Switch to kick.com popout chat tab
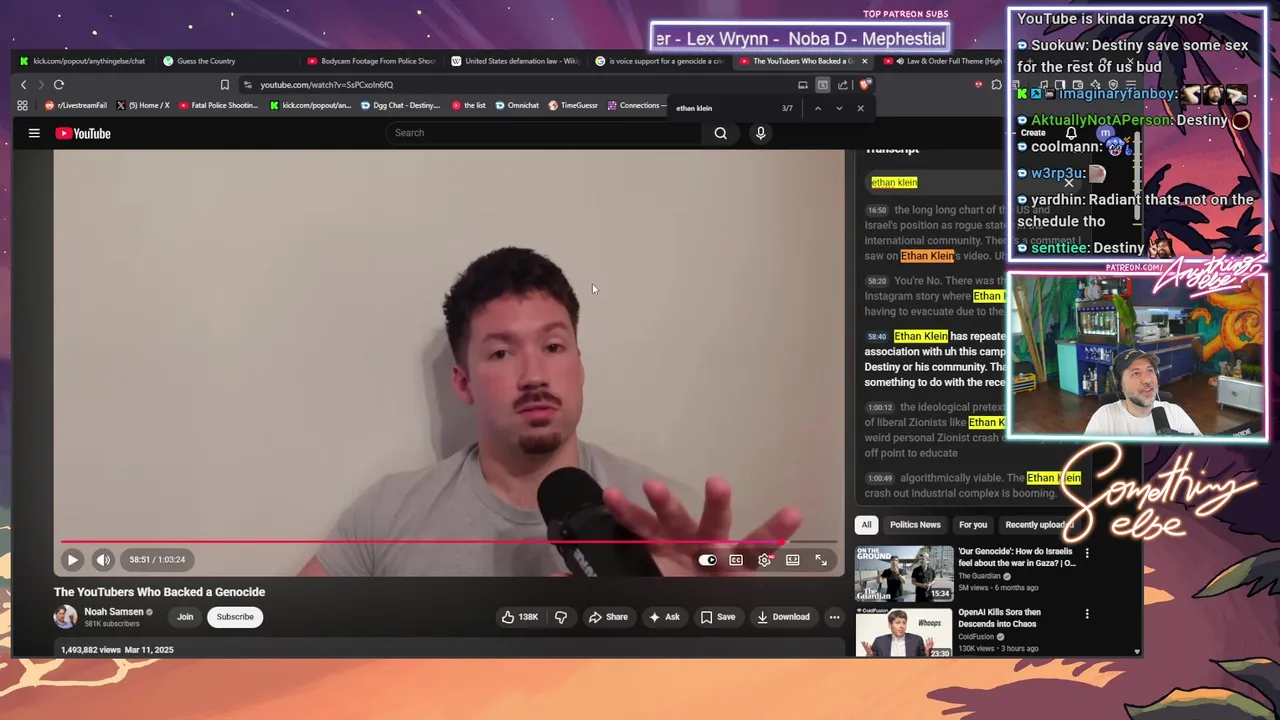The width and height of the screenshot is (1280, 720). (83, 61)
